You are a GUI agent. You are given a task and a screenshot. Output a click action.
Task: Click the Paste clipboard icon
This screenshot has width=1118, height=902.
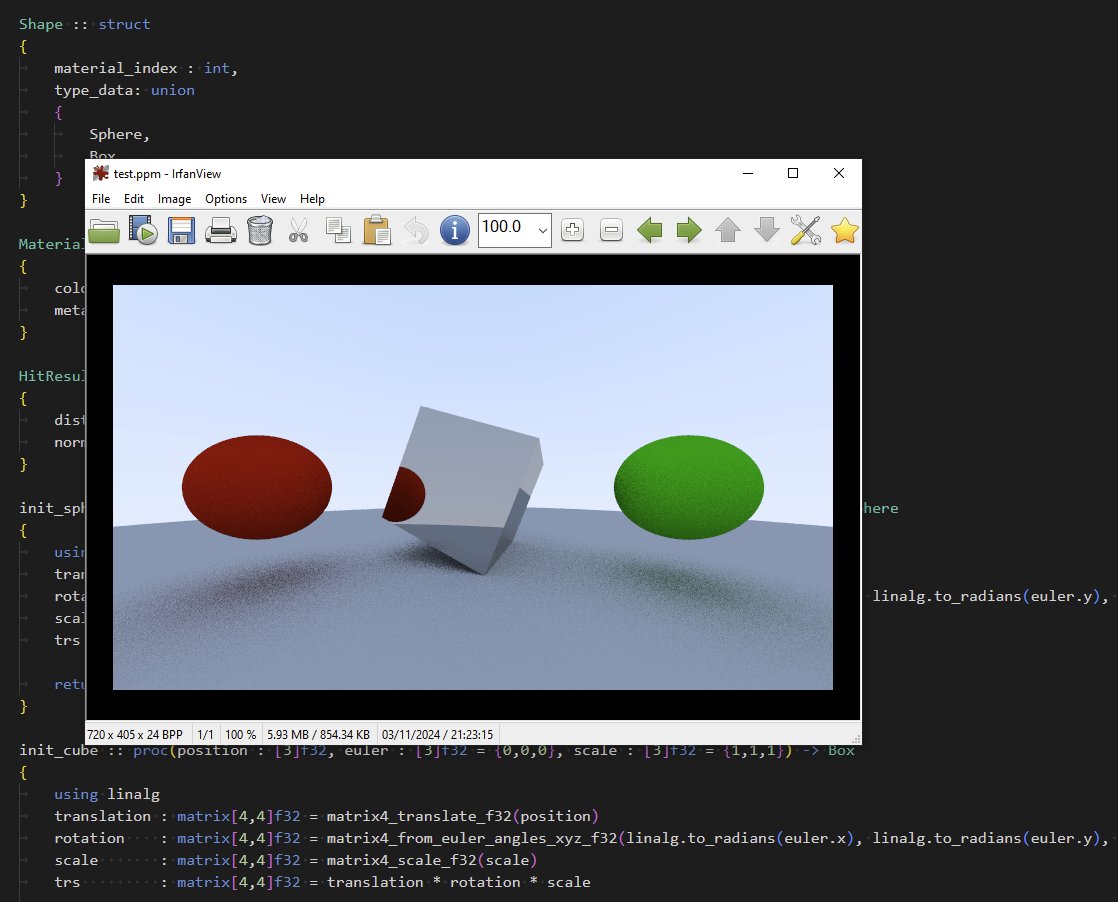pyautogui.click(x=376, y=230)
